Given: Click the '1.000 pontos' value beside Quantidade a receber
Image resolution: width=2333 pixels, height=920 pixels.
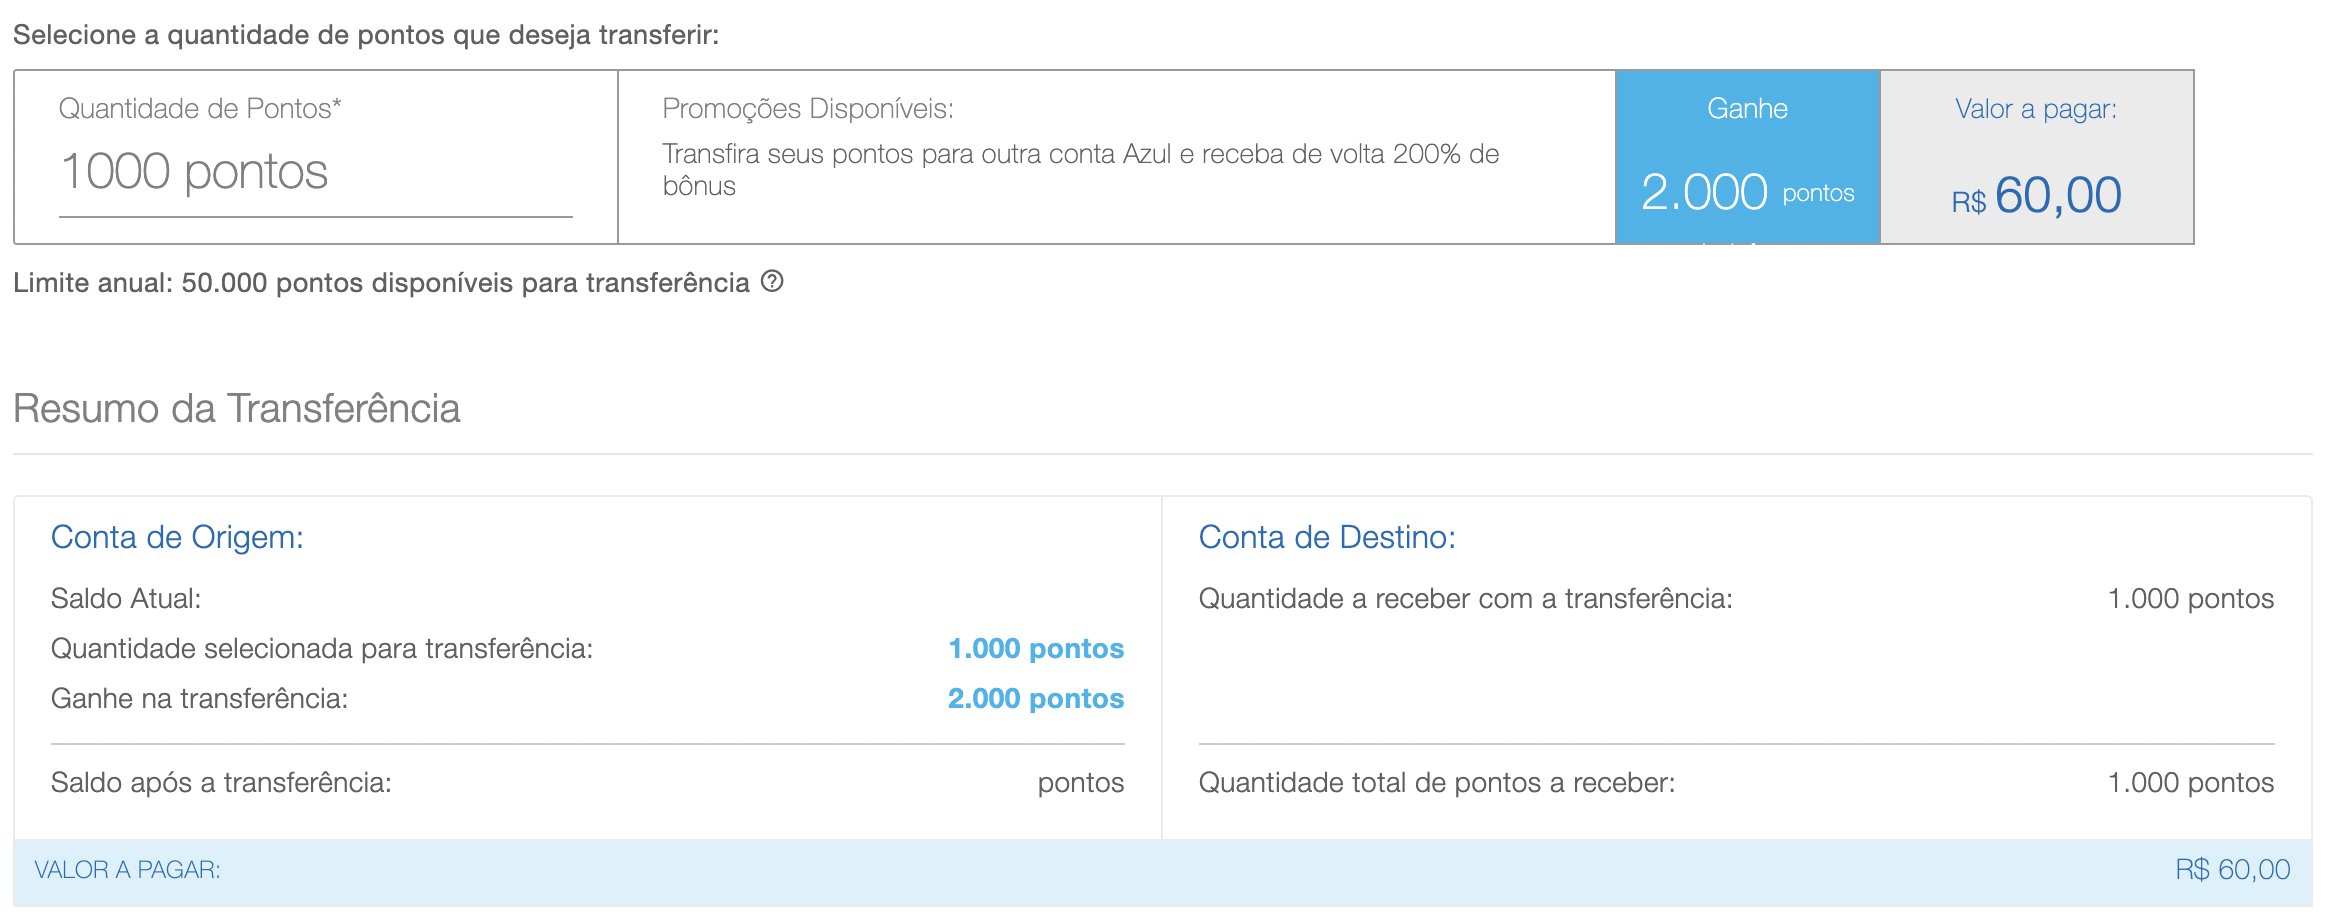Looking at the screenshot, I should coord(2191,599).
